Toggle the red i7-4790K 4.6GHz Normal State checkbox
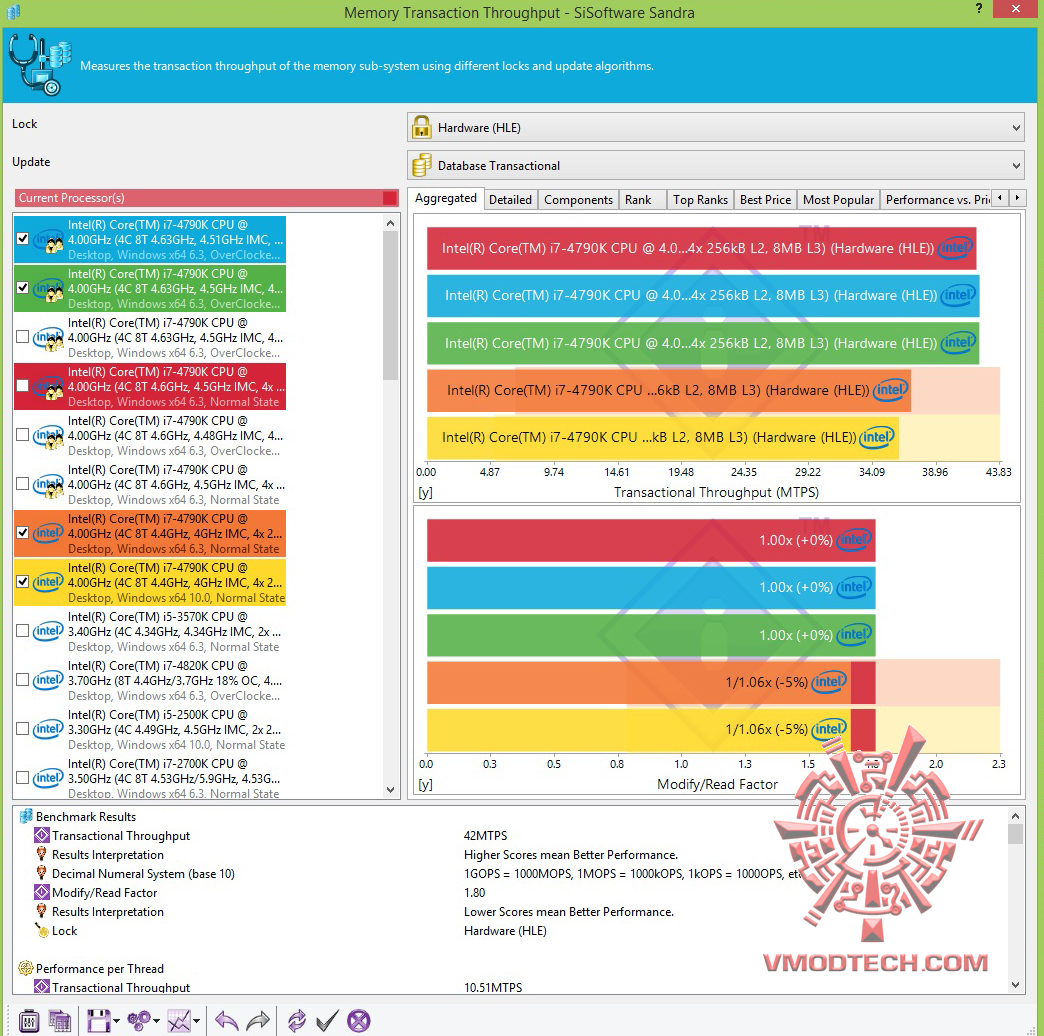Image resolution: width=1044 pixels, height=1036 pixels. (23, 386)
